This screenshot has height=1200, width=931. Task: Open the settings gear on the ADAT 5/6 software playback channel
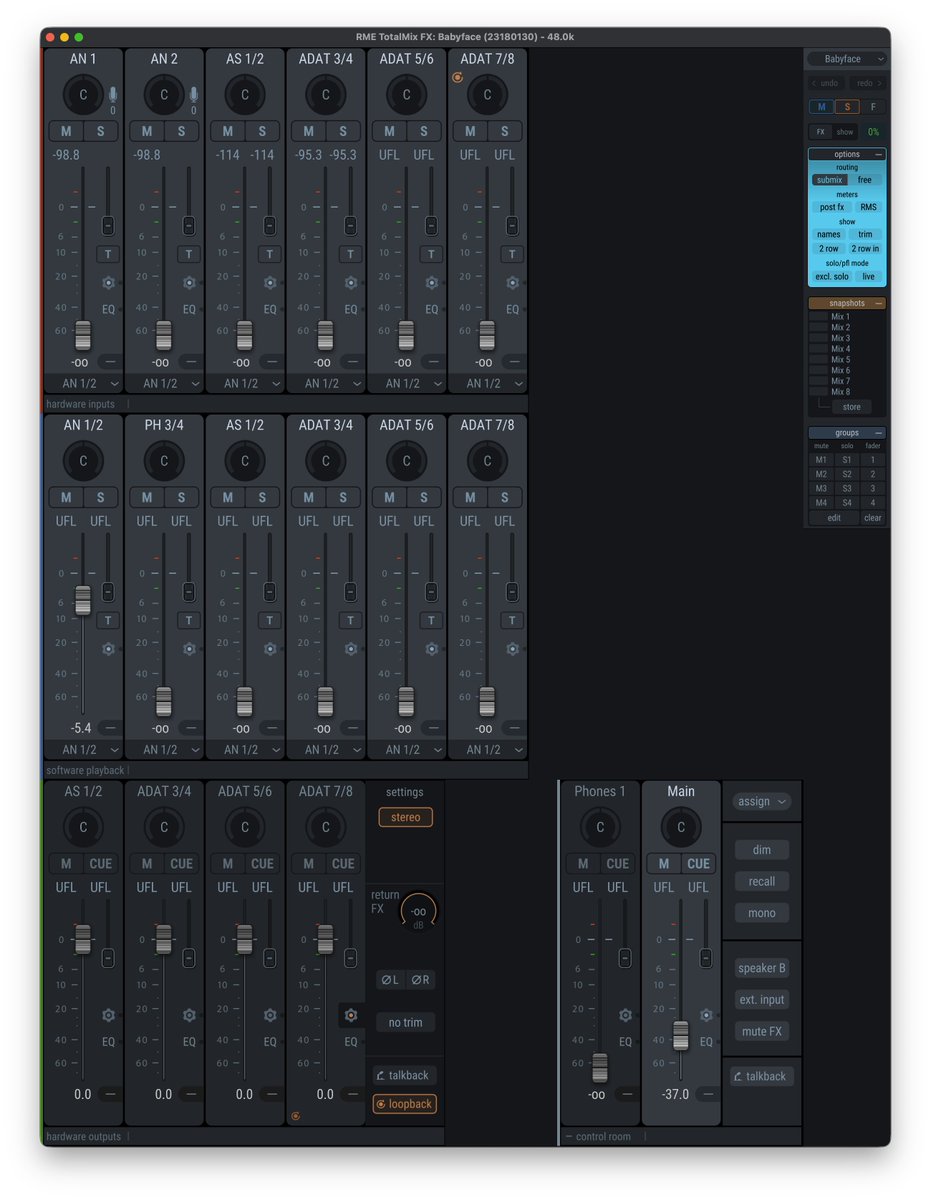pyautogui.click(x=432, y=649)
